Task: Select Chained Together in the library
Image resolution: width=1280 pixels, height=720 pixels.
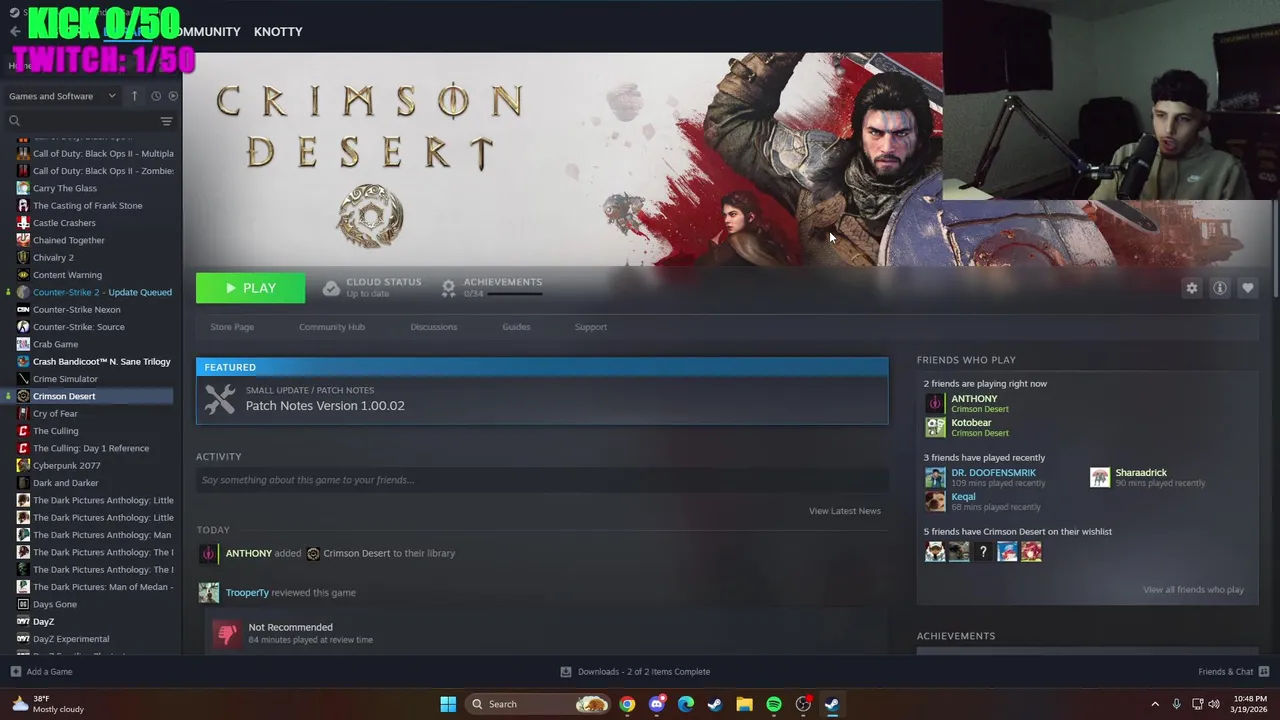Action: (x=69, y=240)
